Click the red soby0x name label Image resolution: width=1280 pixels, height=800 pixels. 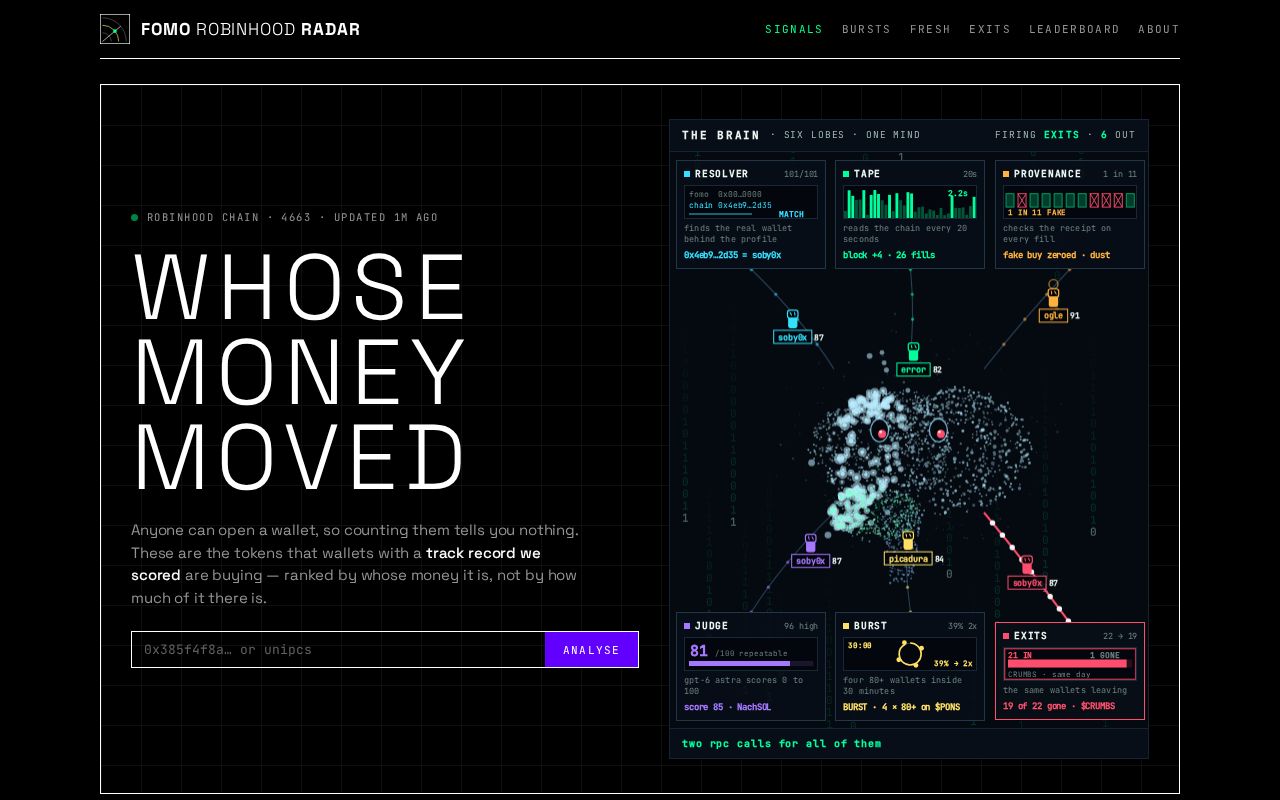click(1027, 584)
